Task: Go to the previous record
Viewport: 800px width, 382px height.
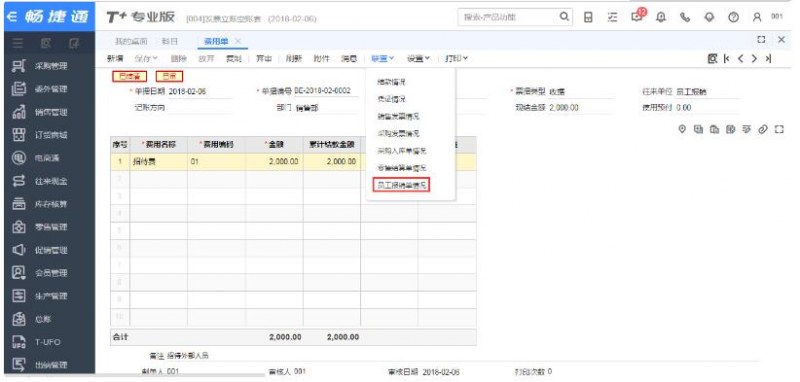Action: coord(740,59)
